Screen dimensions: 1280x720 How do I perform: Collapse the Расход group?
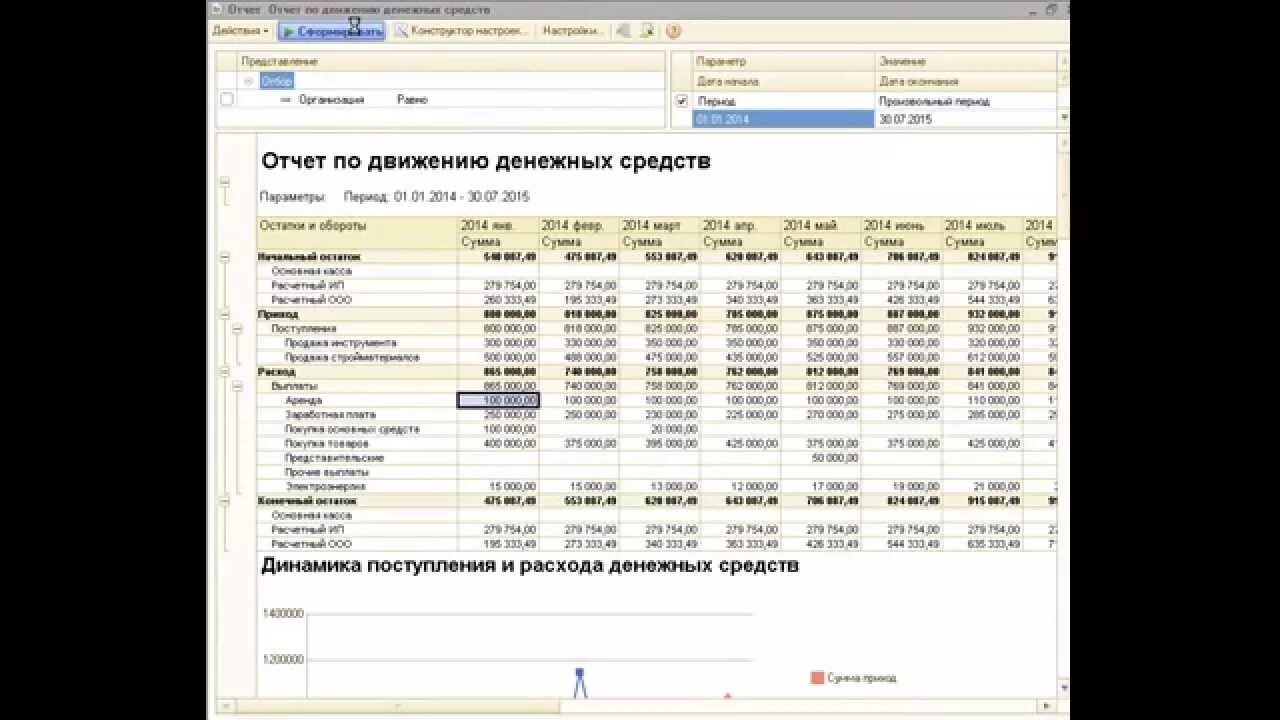[x=224, y=371]
